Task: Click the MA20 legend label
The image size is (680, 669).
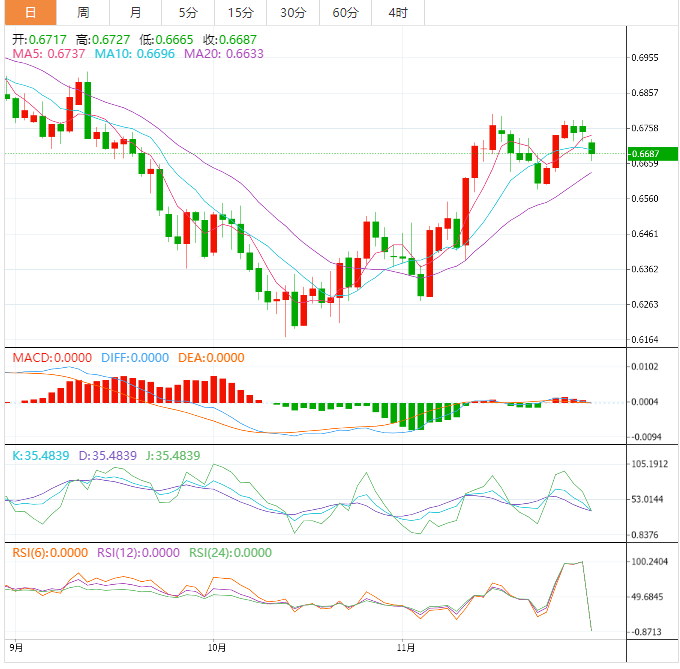Action: pyautogui.click(x=224, y=54)
